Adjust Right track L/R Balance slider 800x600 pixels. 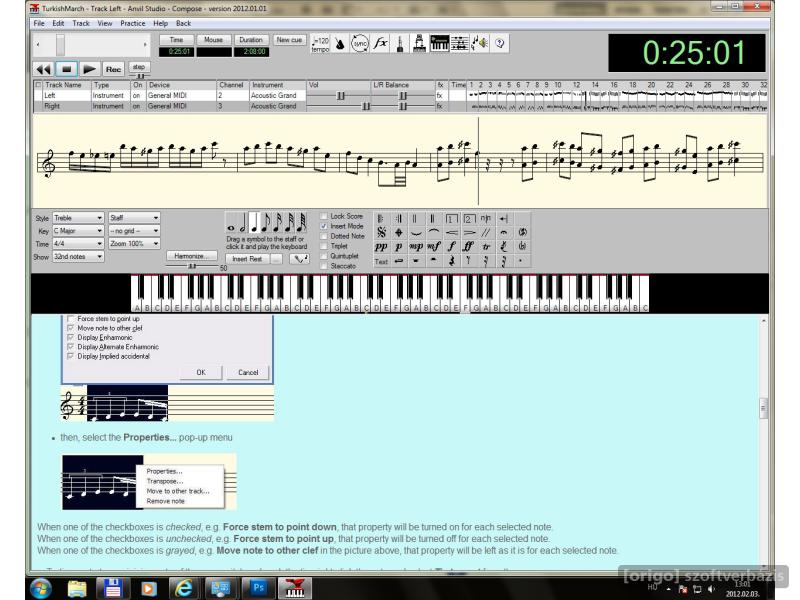tap(403, 106)
